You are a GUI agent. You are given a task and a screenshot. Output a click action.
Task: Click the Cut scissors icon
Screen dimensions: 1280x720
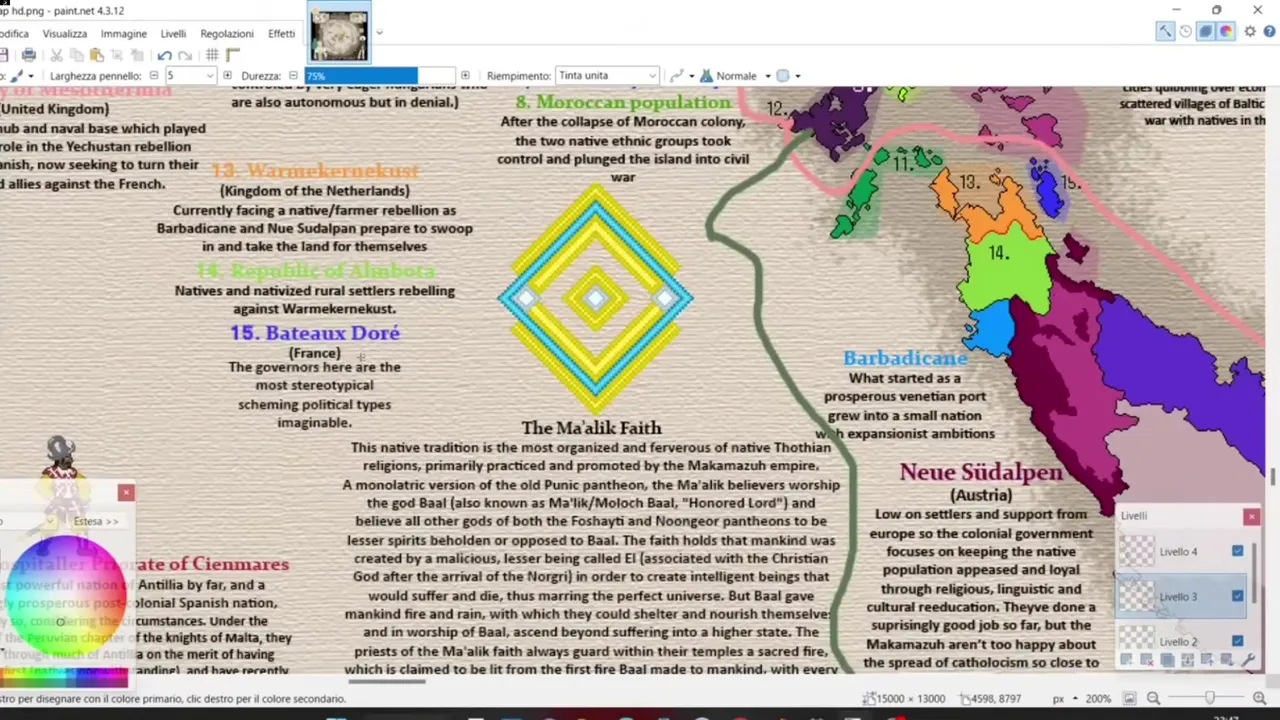coord(57,55)
